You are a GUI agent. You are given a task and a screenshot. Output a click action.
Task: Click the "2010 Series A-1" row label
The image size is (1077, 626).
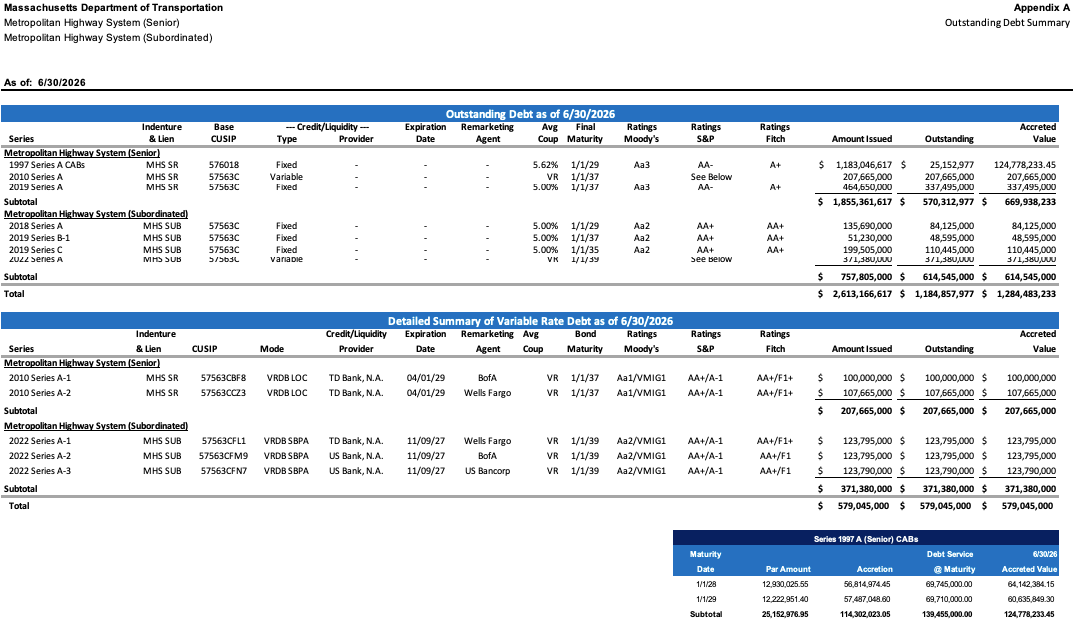point(40,378)
